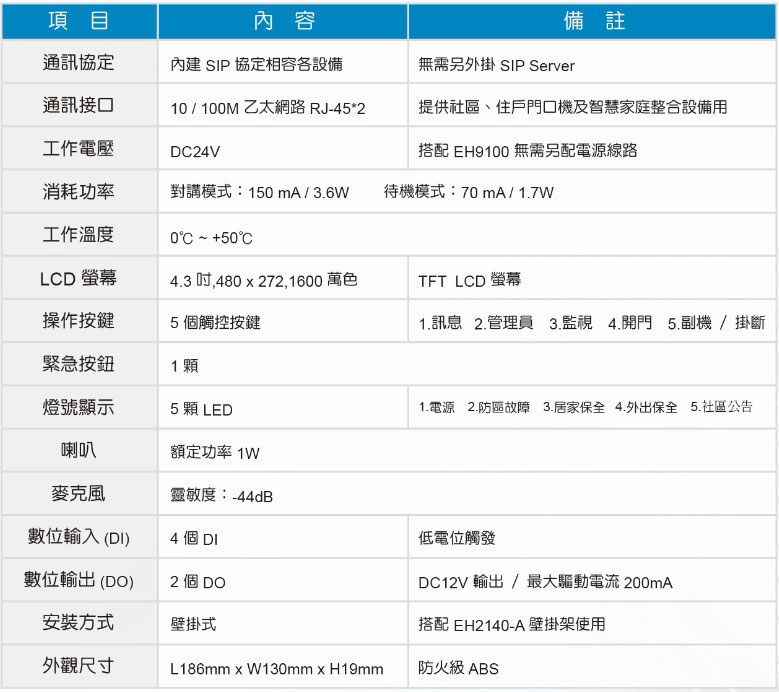The width and height of the screenshot is (779, 692).
Task: Select the 通訊協定 row label
Action: pyautogui.click(x=78, y=63)
